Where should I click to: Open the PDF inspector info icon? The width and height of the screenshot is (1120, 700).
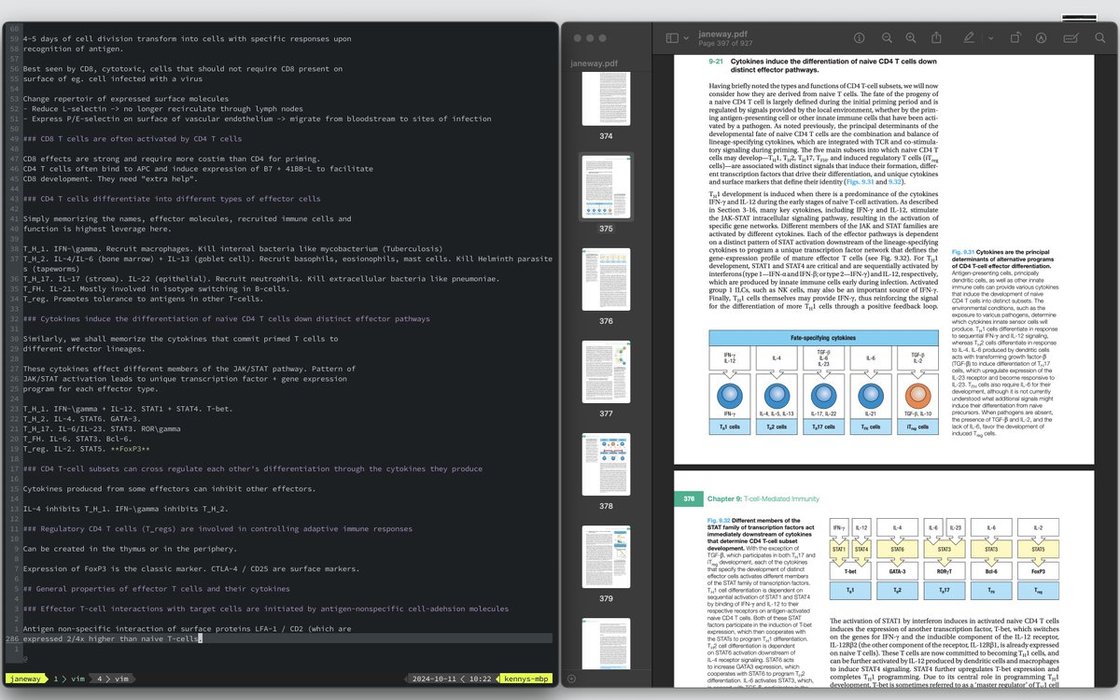[x=859, y=38]
